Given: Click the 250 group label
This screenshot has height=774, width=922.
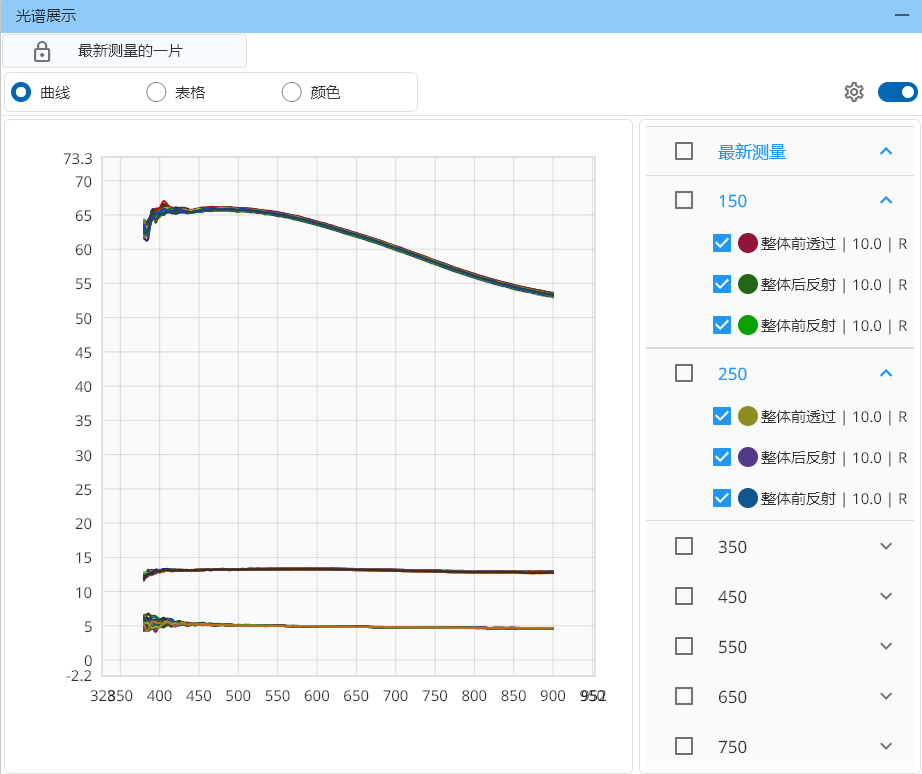Looking at the screenshot, I should 732,373.
